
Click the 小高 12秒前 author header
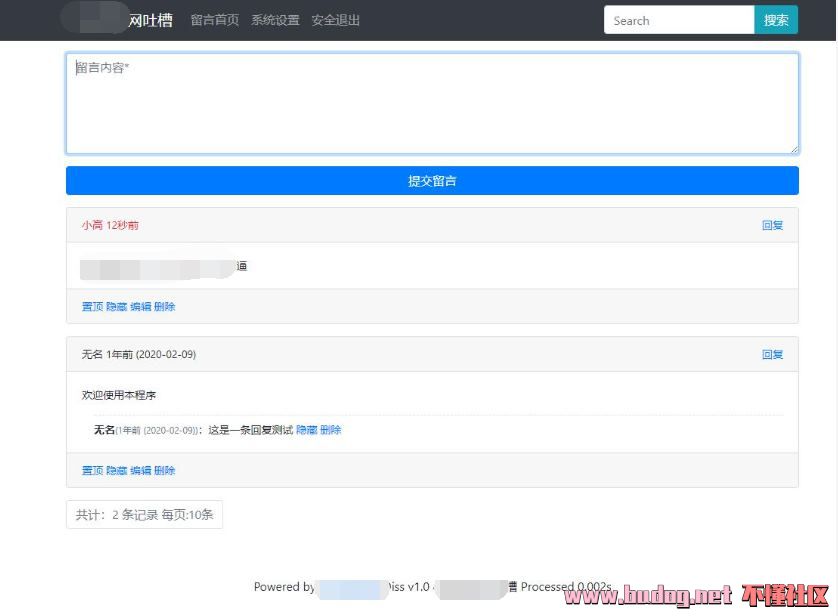tap(110, 225)
